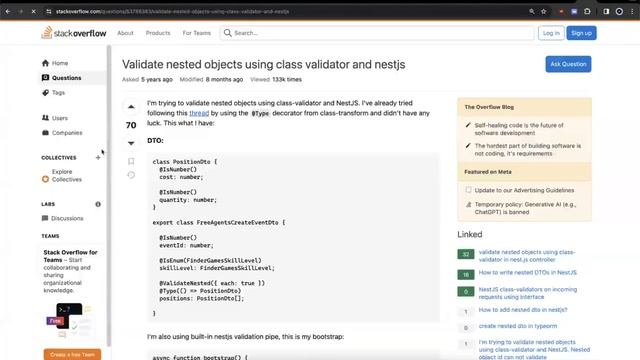Open 'Temporary policy: Generative AI' meta link
The height and width of the screenshot is (360, 640).
pos(525,208)
